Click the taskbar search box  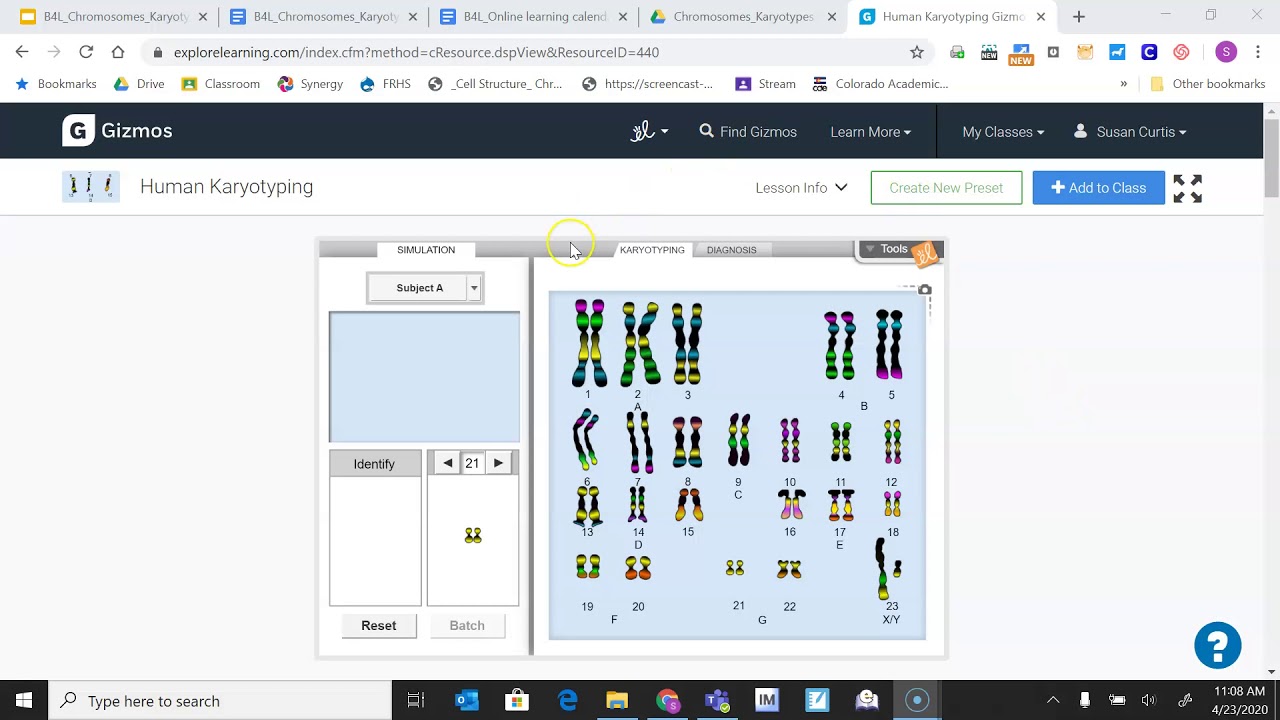[x=219, y=700]
